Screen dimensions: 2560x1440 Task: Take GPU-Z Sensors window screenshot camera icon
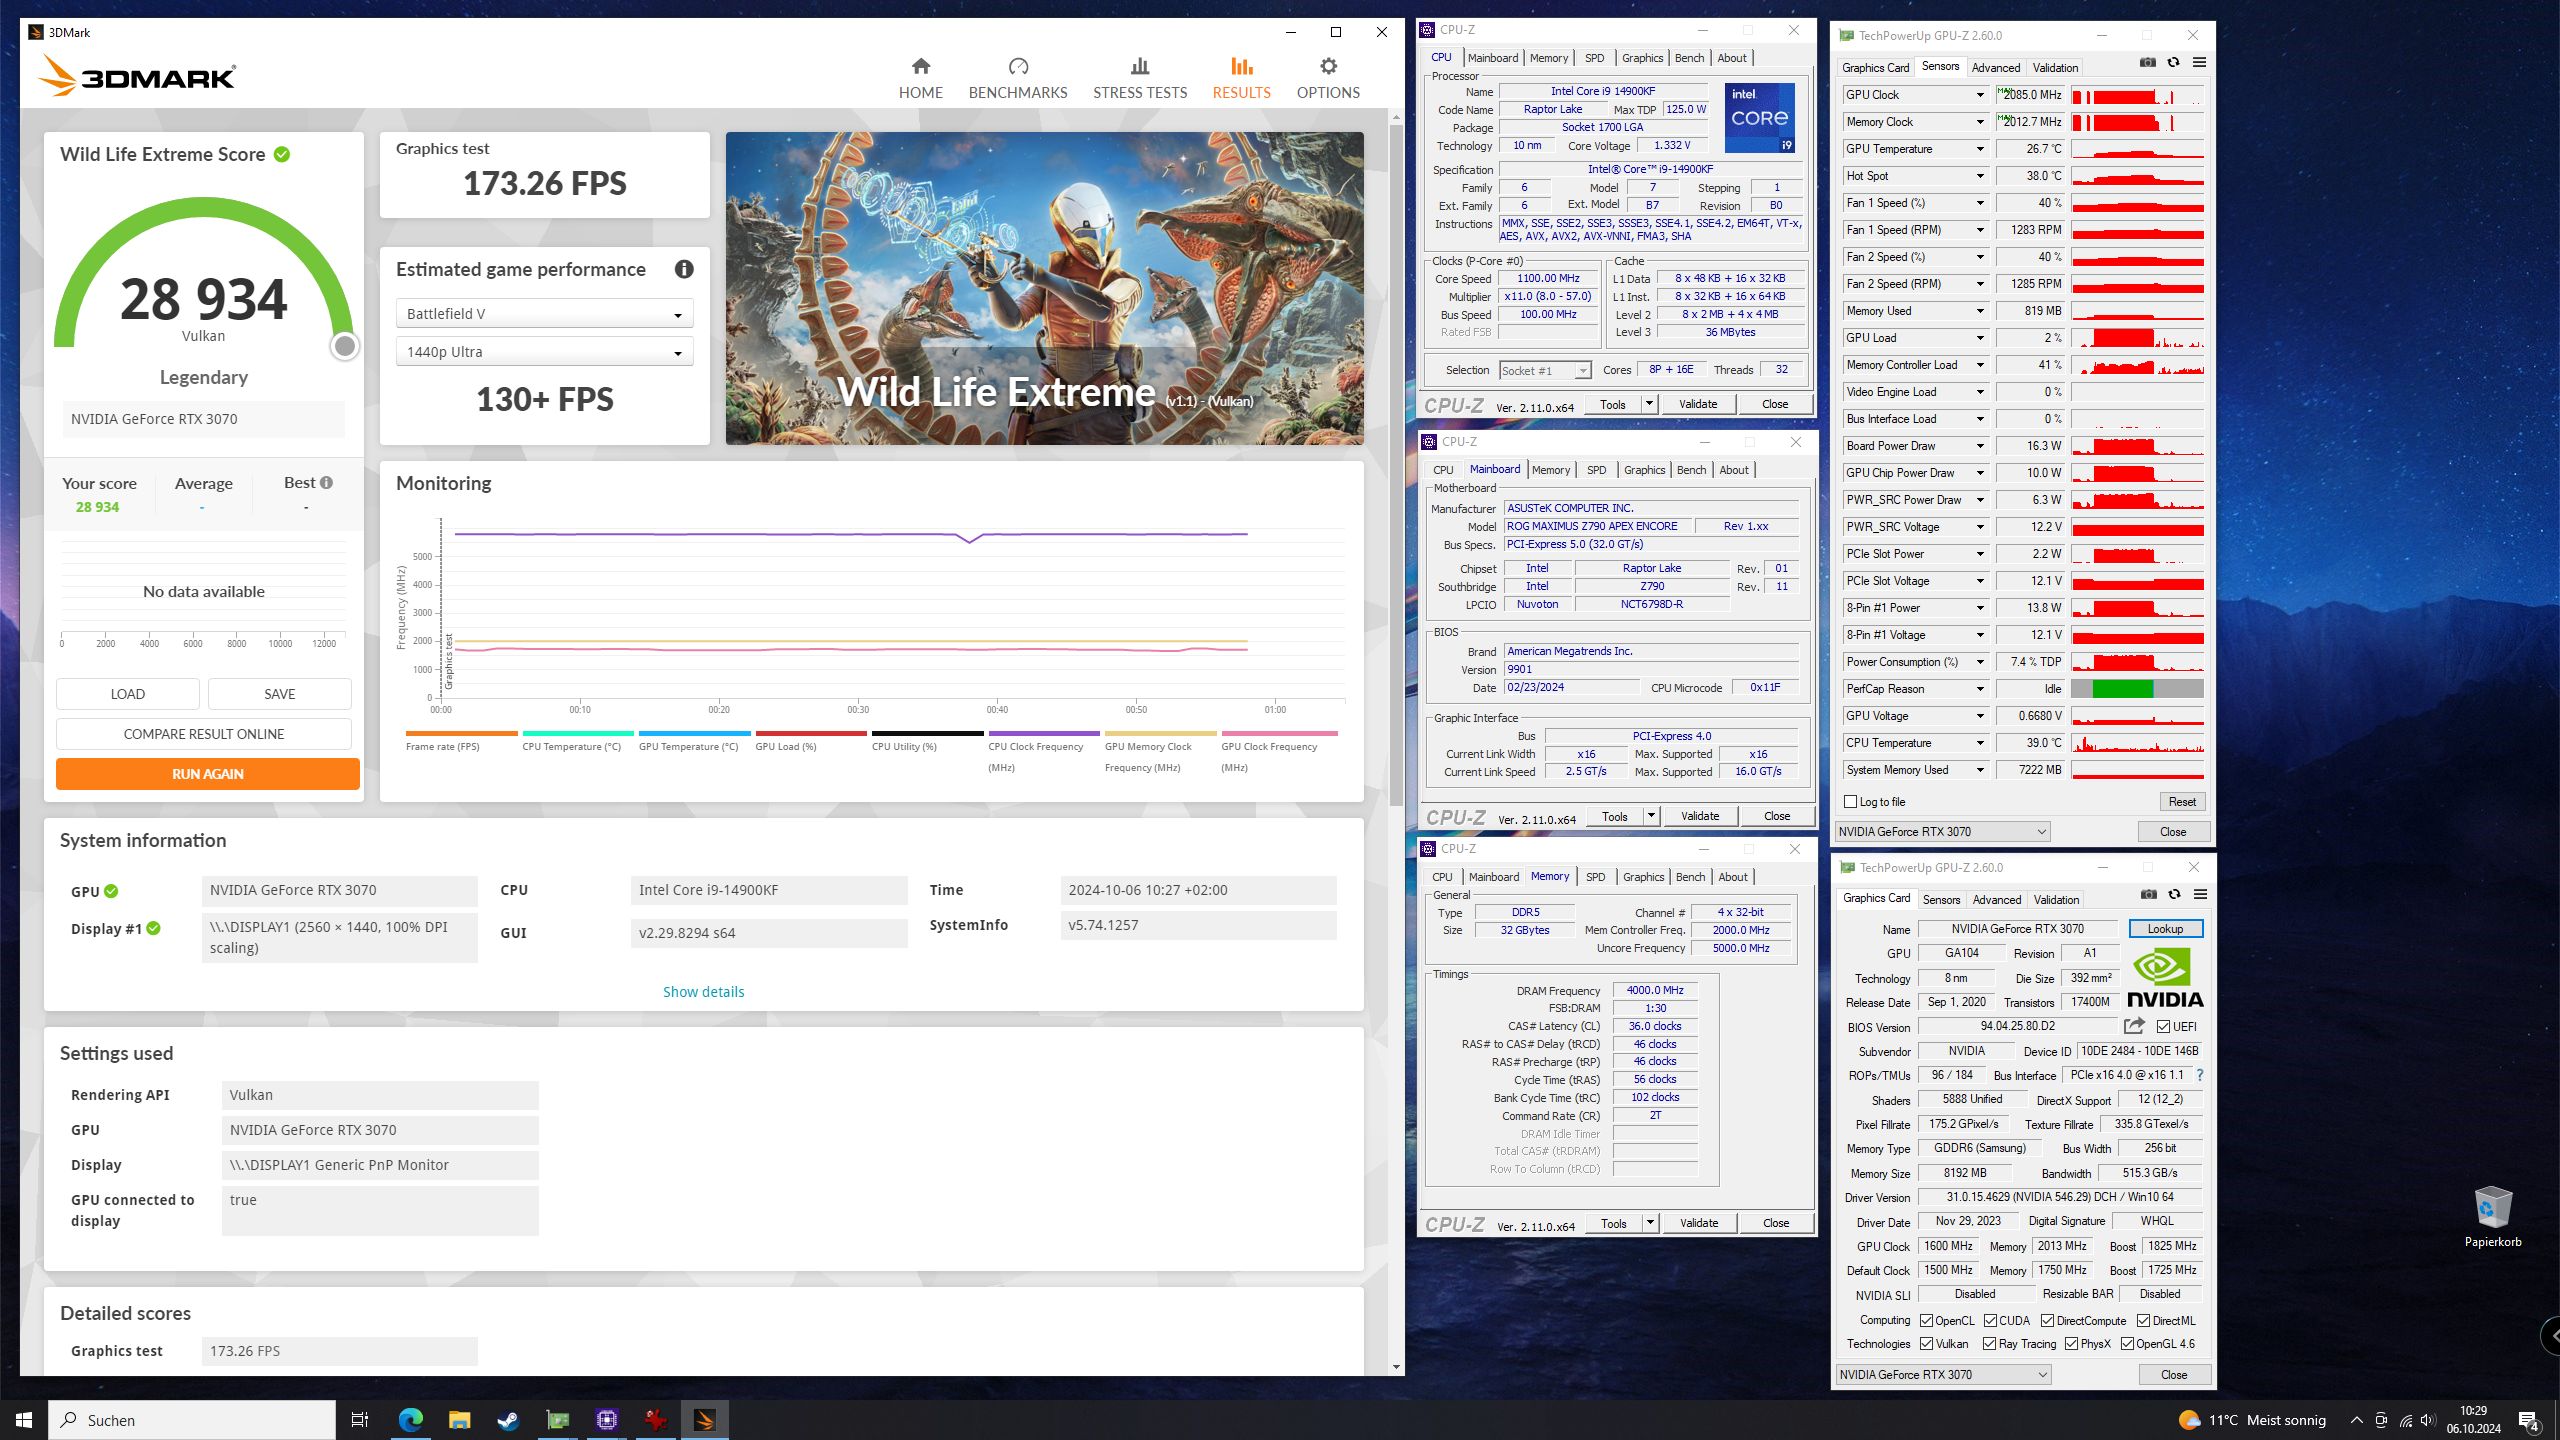coord(2147,62)
